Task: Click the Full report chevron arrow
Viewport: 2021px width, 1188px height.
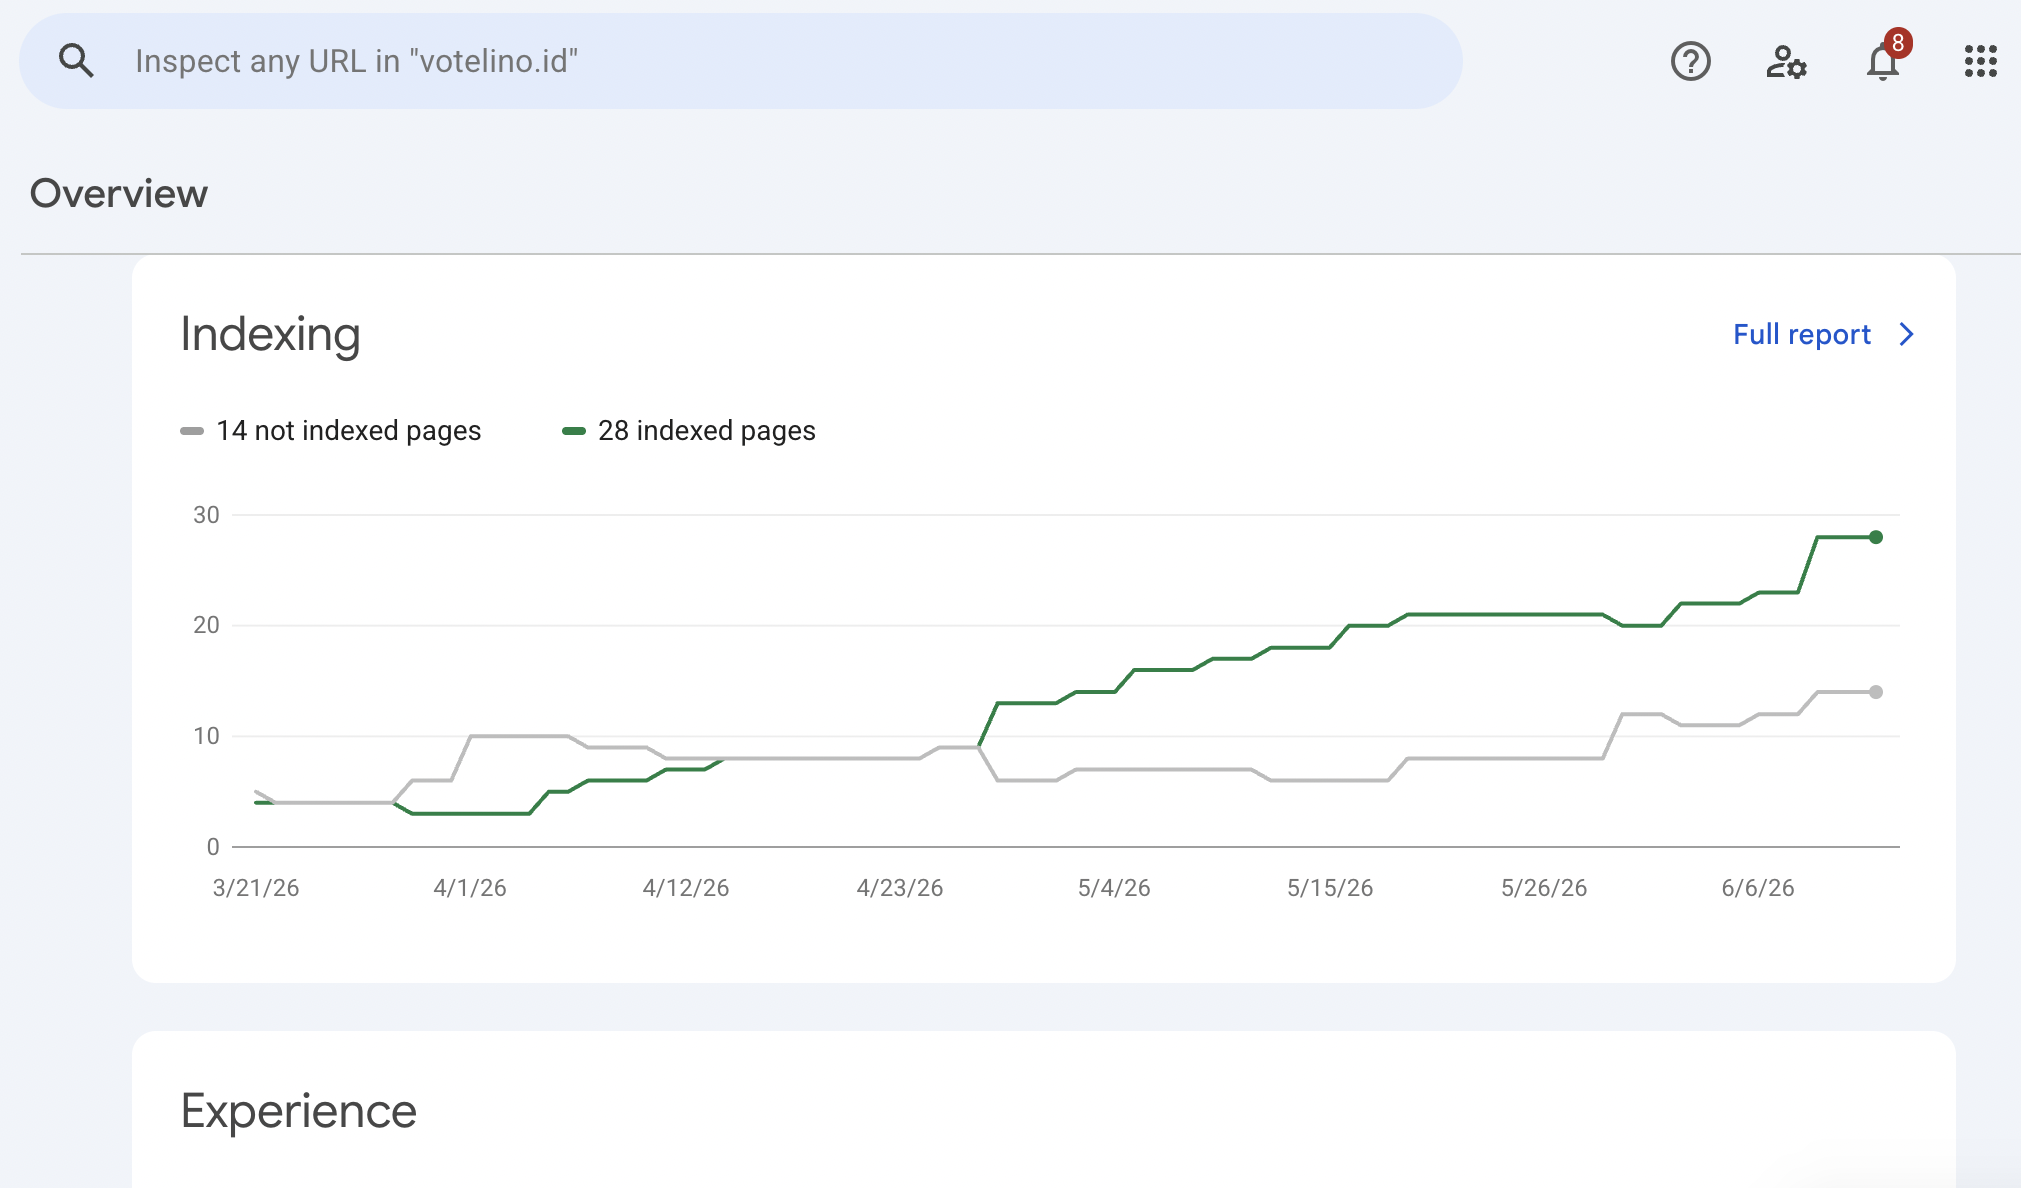Action: pyautogui.click(x=1906, y=334)
